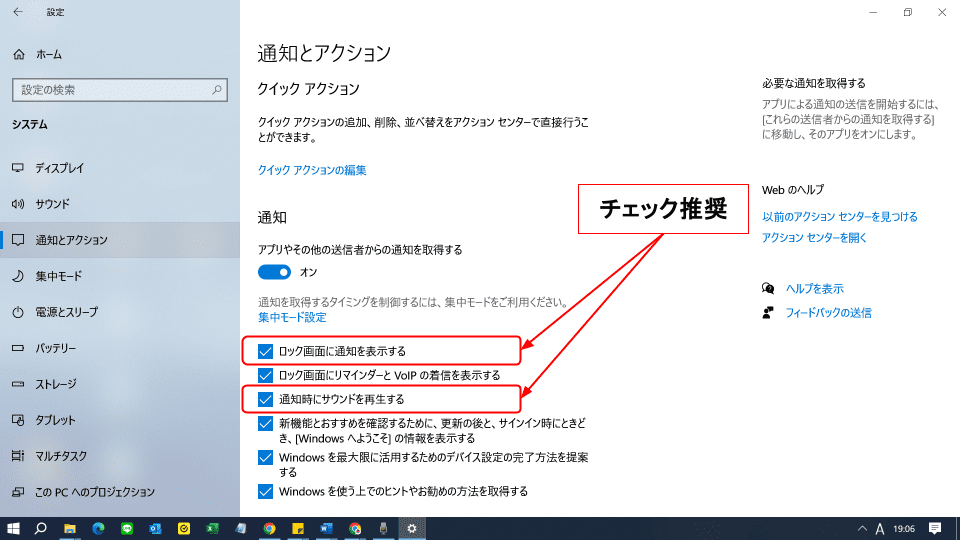This screenshot has width=960, height=540.
Task: Open Display settings in the sidebar
Action: [59, 168]
